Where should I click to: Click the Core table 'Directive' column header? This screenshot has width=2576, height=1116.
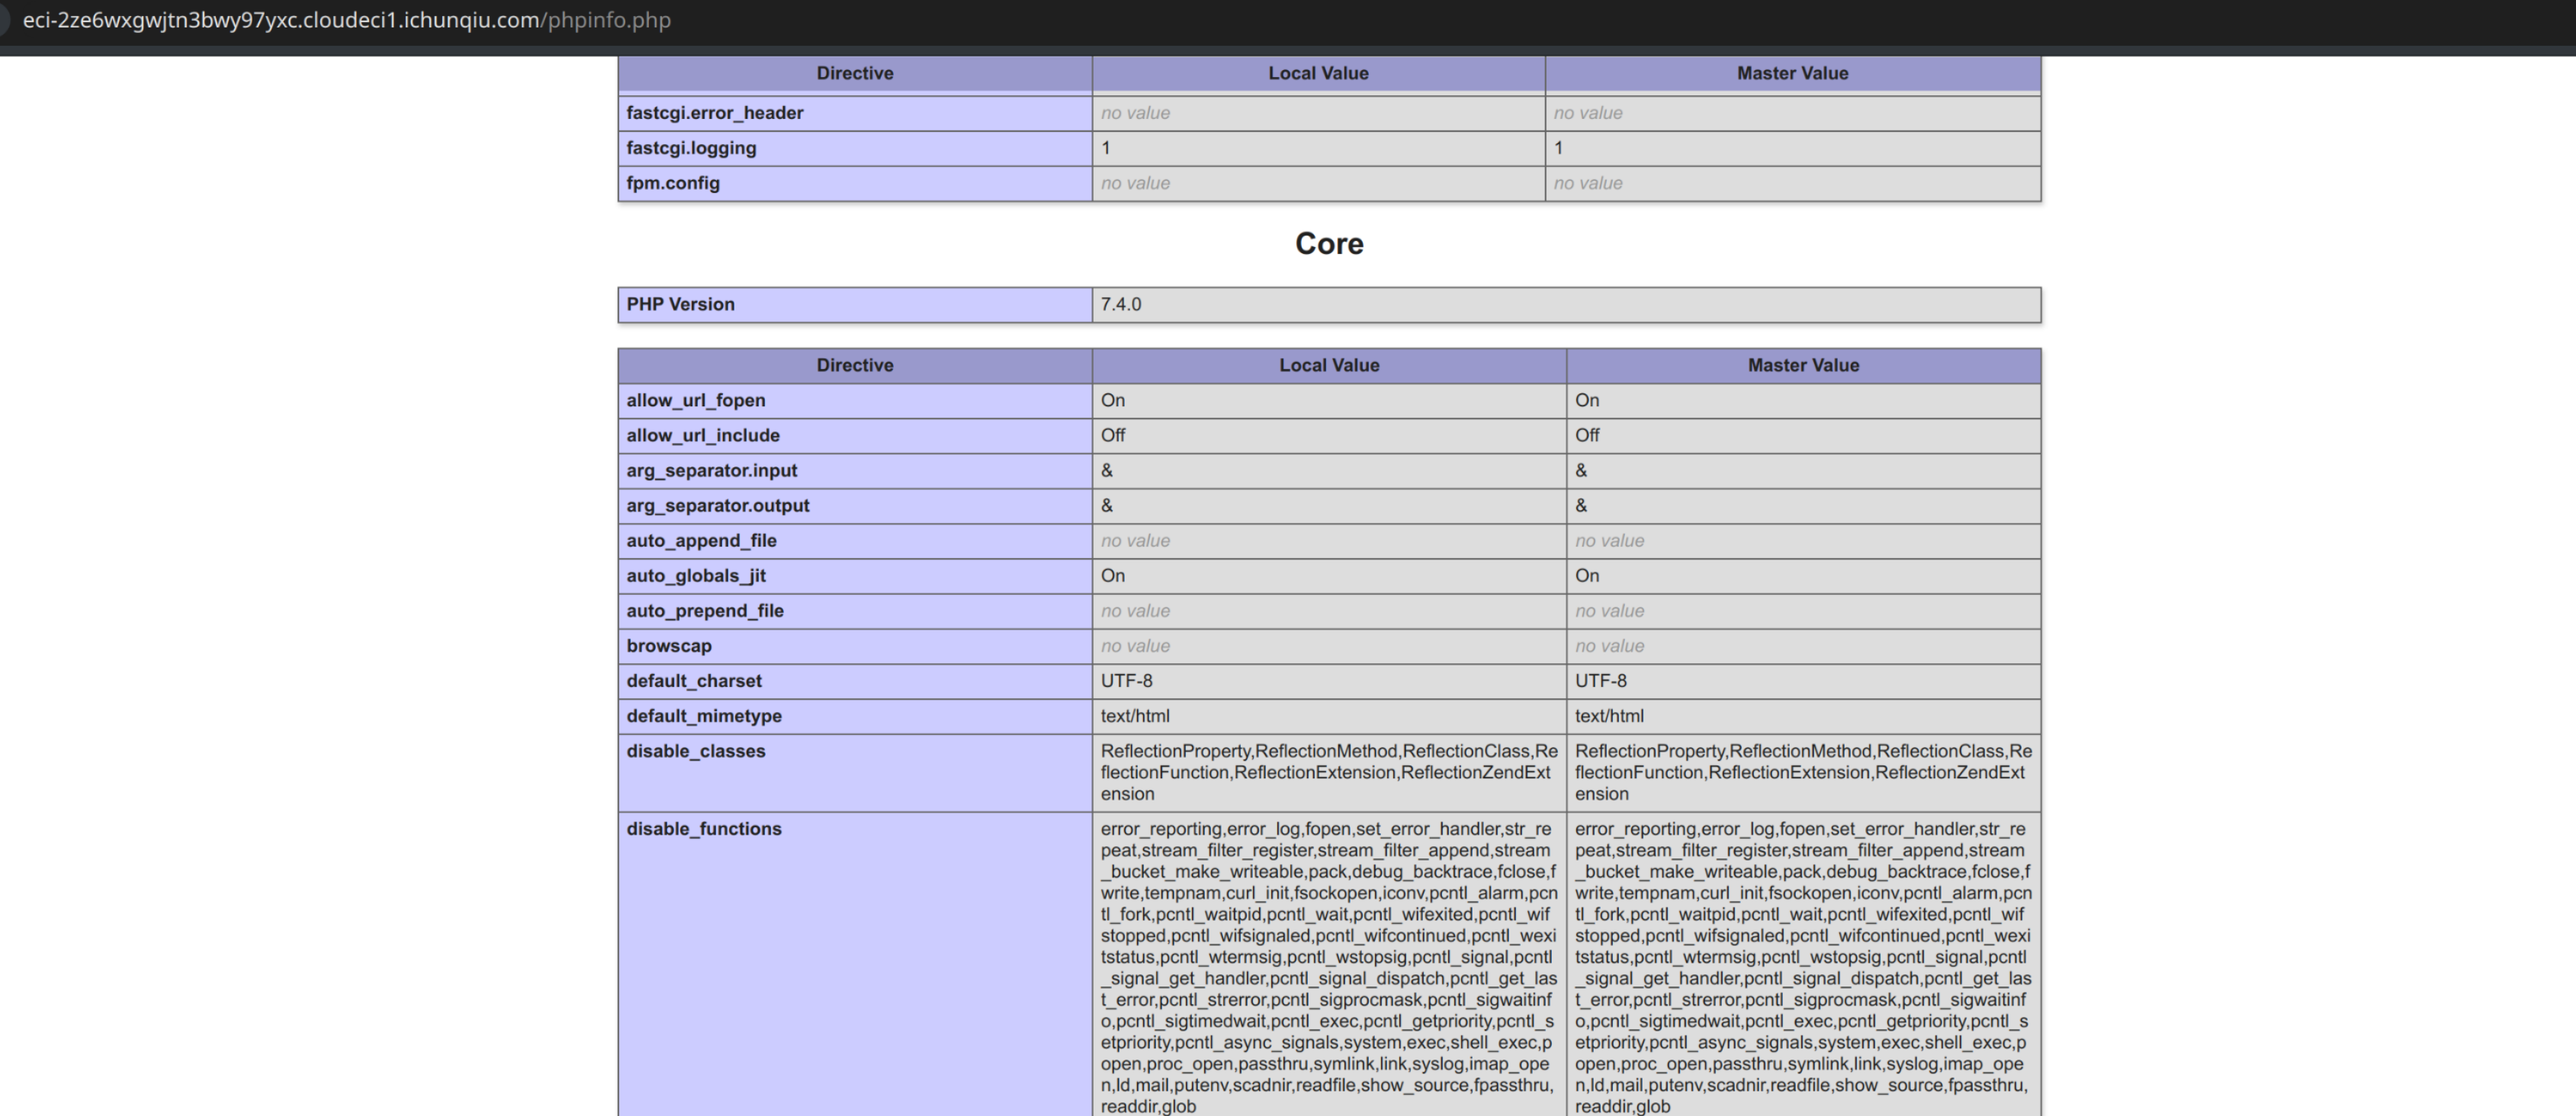click(855, 366)
